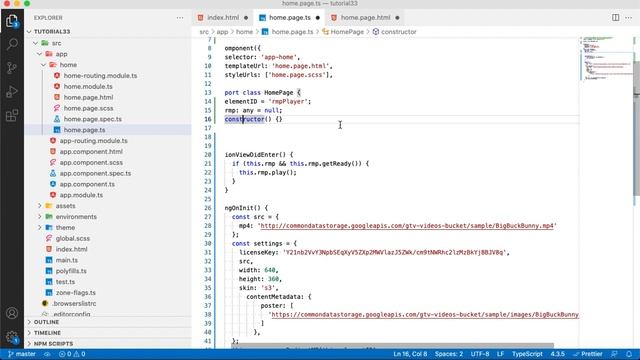Click TypeScript version 4.3.5
The width and height of the screenshot is (640, 360).
pyautogui.click(x=558, y=354)
